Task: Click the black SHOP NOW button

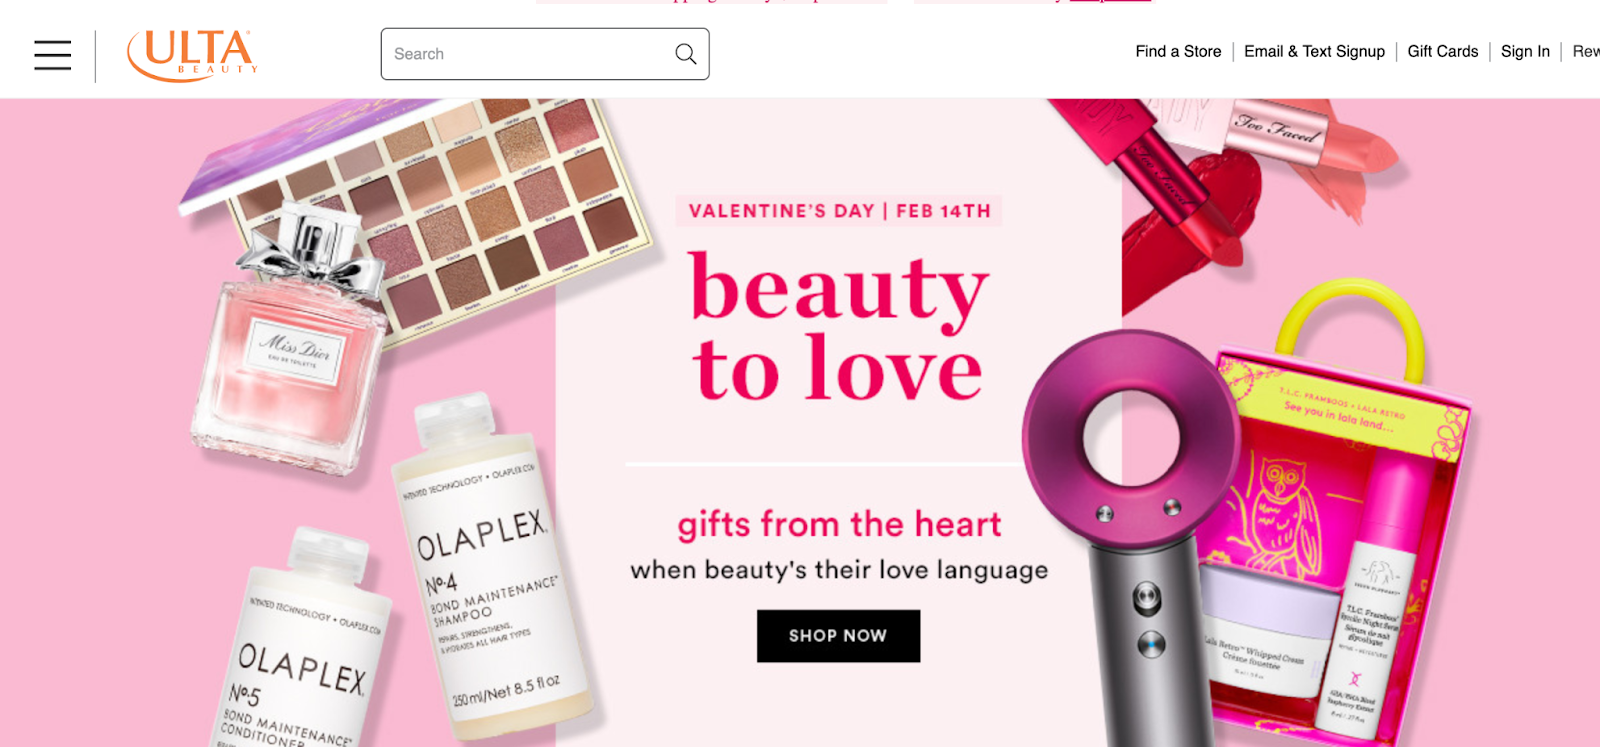Action: tap(838, 636)
